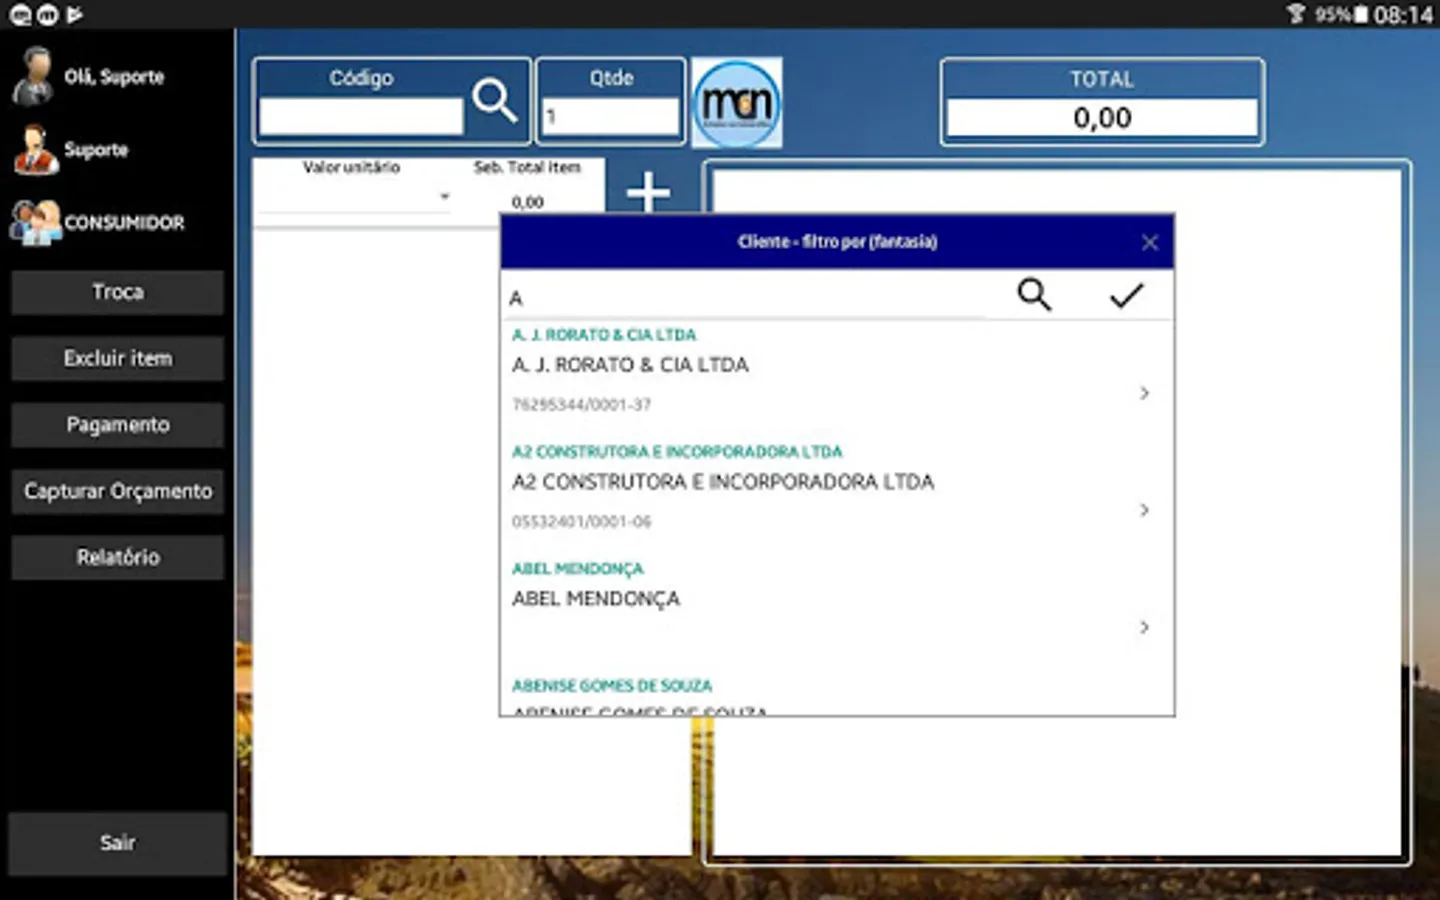Open Pagamento
Image resolution: width=1440 pixels, height=900 pixels.
(x=117, y=425)
